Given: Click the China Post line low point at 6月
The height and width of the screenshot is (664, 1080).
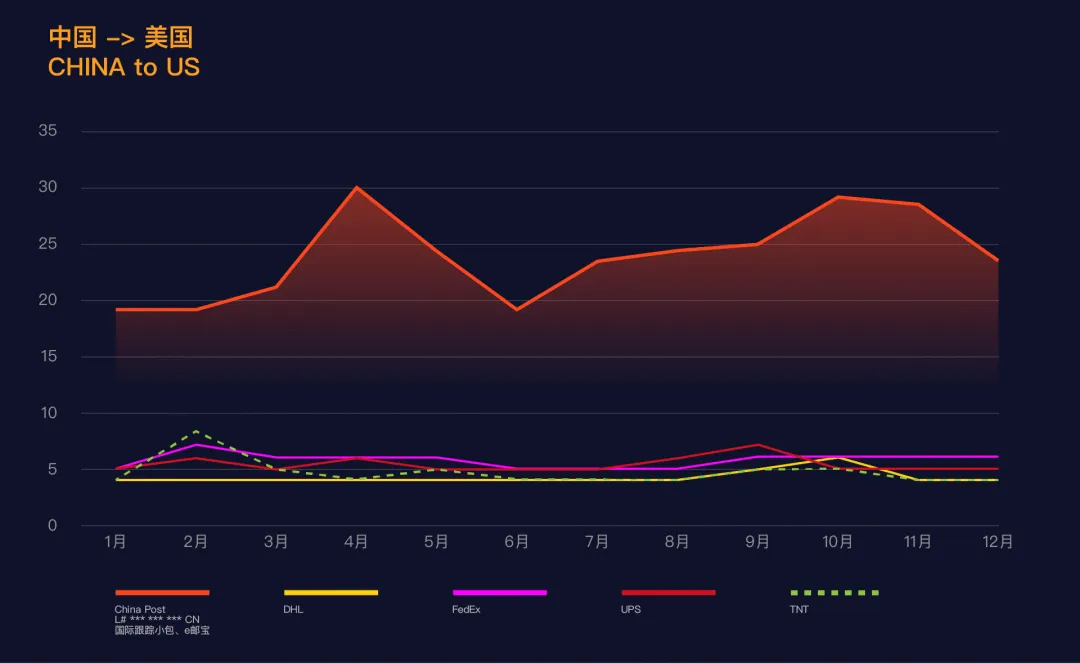Looking at the screenshot, I should (x=517, y=309).
